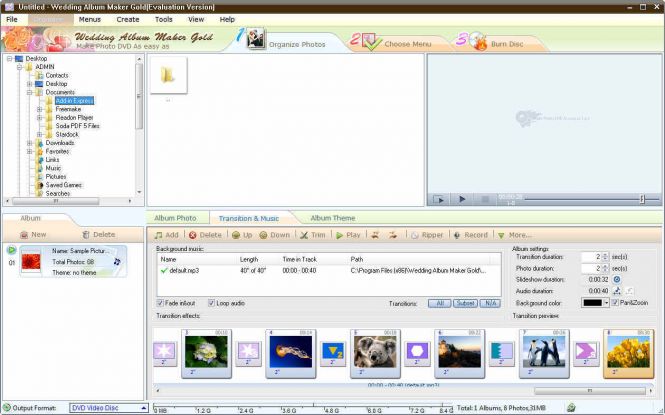Screen dimensions: 665x415
Task: Click the Delete album button
Action: tap(98, 234)
